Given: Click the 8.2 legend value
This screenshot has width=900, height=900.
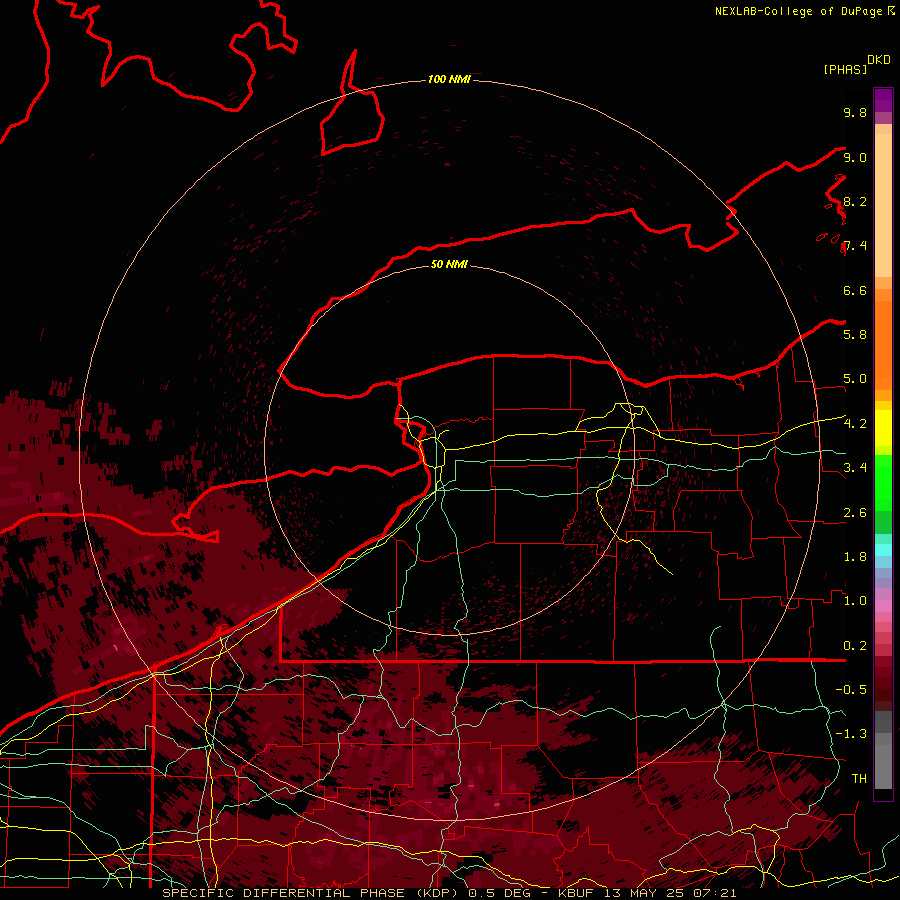Looking at the screenshot, I should [x=855, y=201].
